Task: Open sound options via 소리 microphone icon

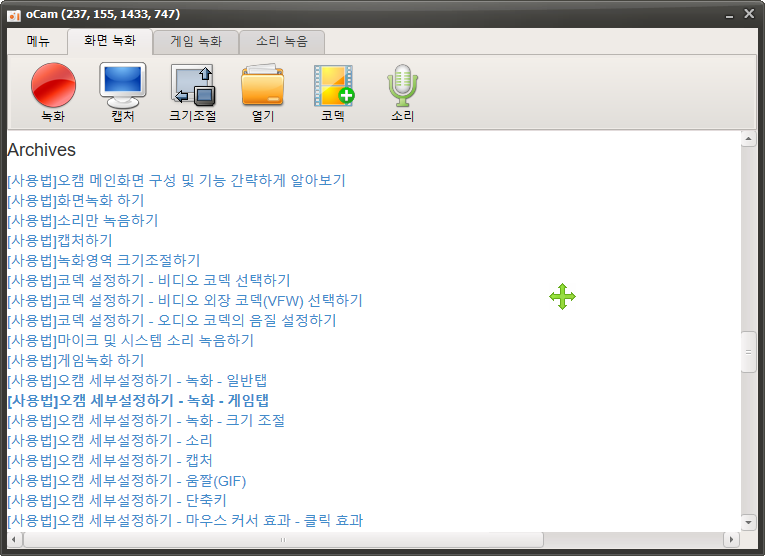Action: [x=403, y=92]
